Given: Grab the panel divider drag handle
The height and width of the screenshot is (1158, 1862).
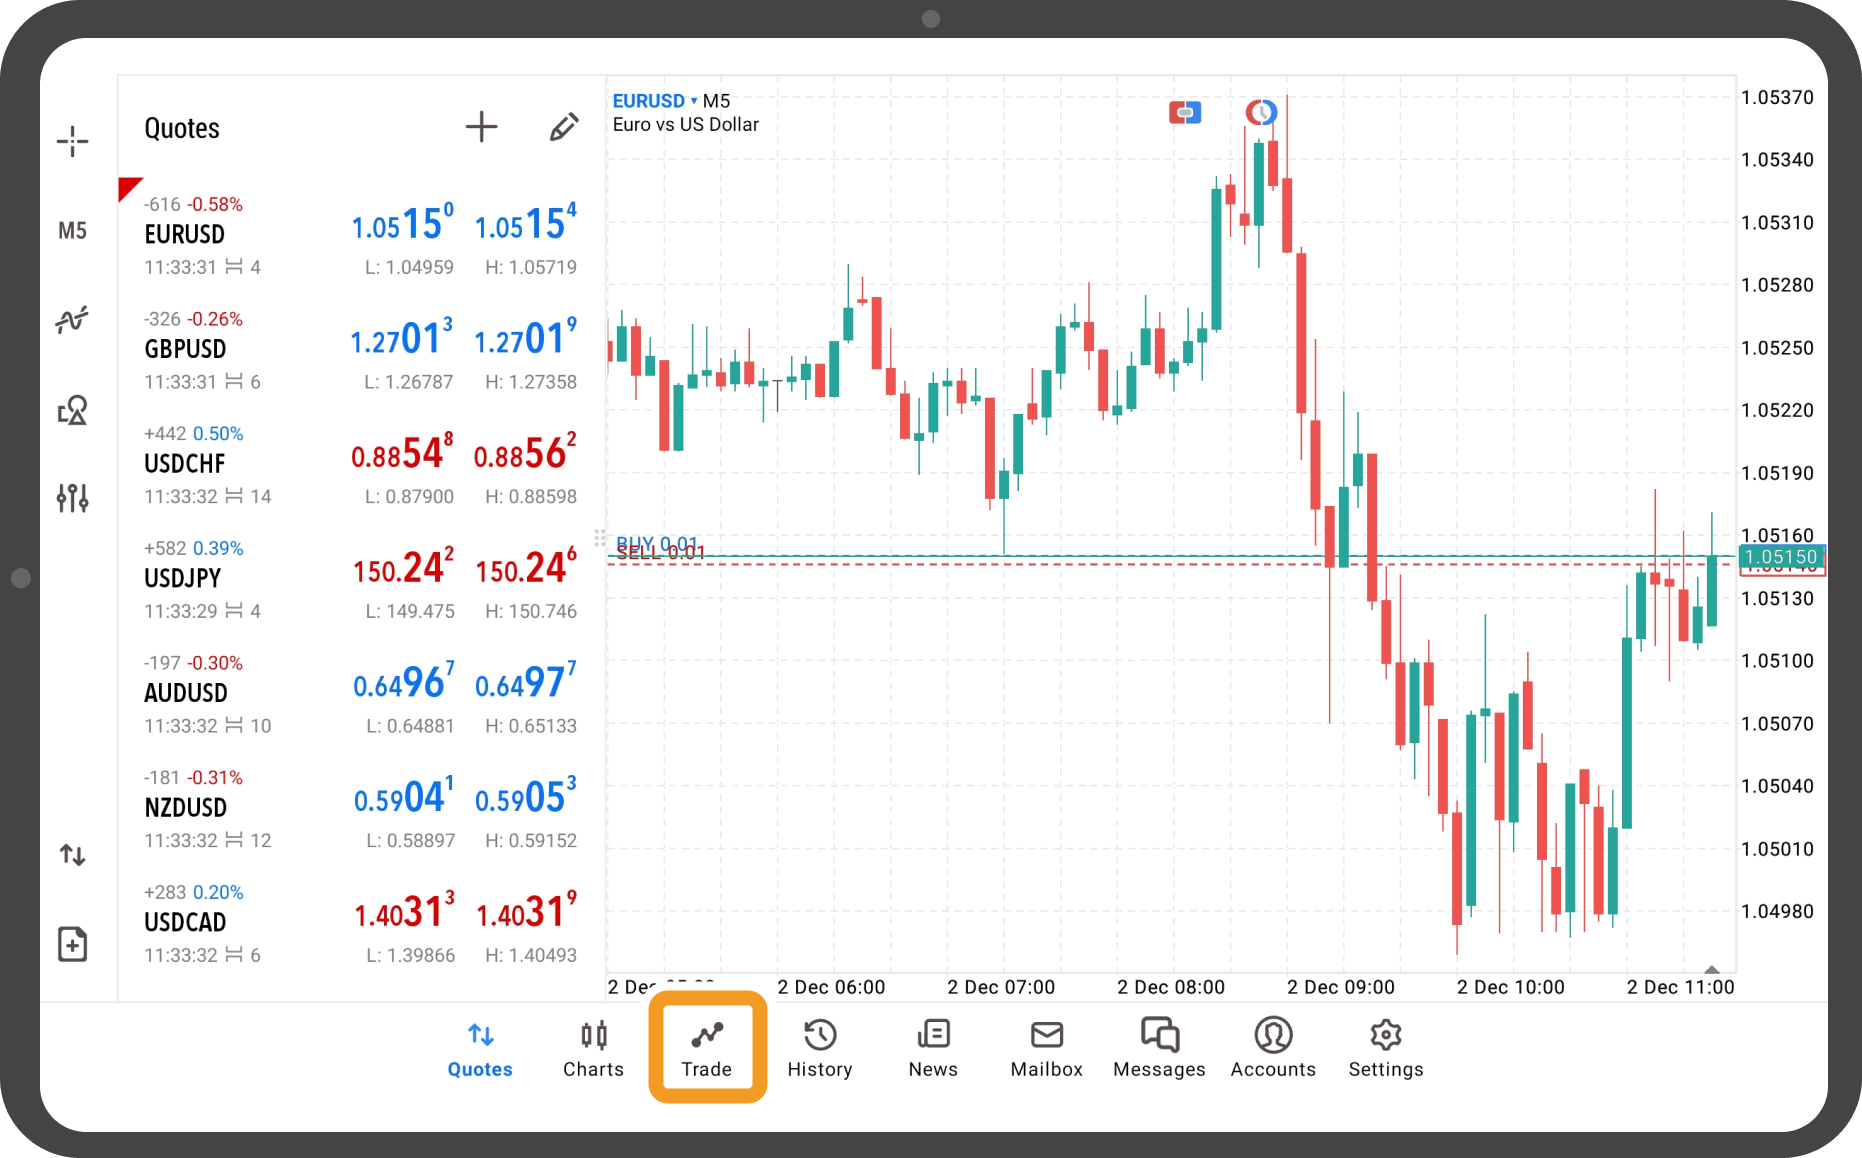Looking at the screenshot, I should (600, 538).
